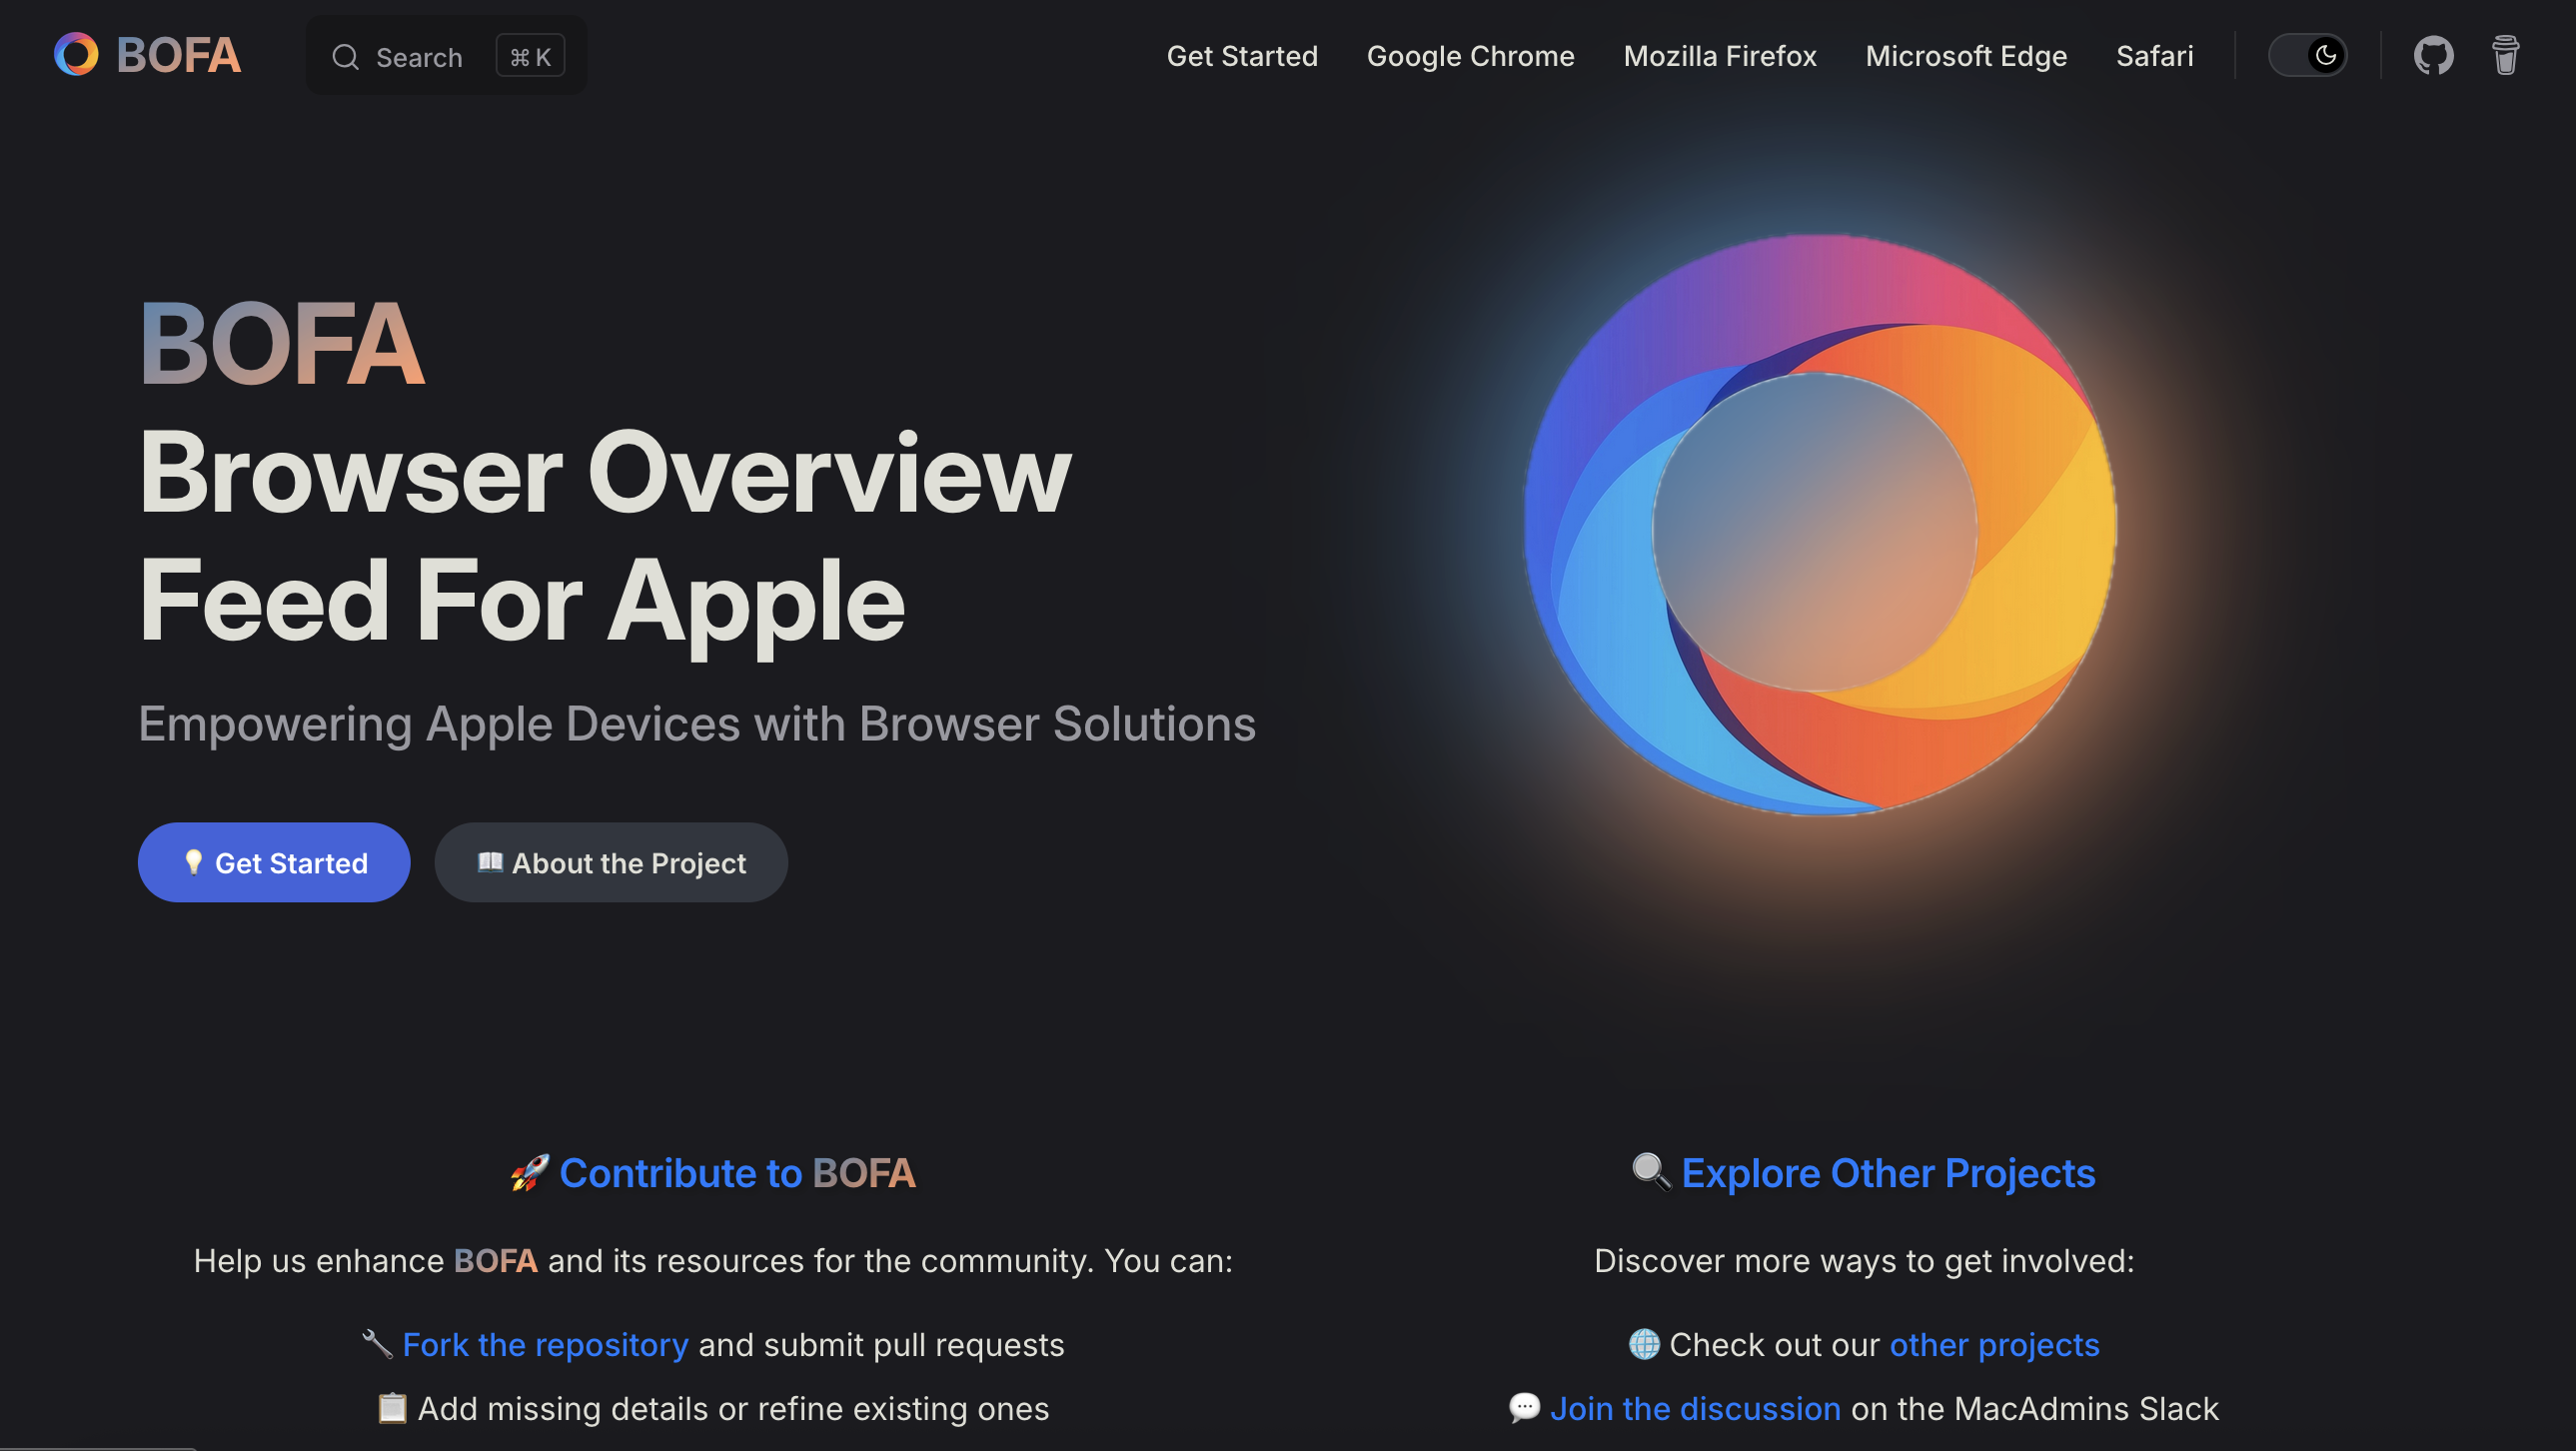Click the BOFA logo icon in the navbar
Viewport: 2576px width, 1451px height.
tap(76, 54)
